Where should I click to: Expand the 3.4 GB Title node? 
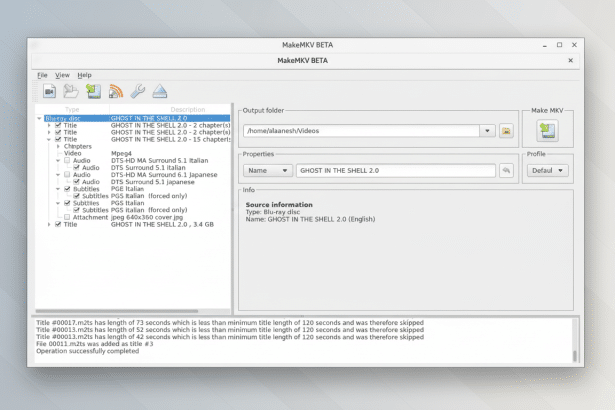tap(49, 224)
